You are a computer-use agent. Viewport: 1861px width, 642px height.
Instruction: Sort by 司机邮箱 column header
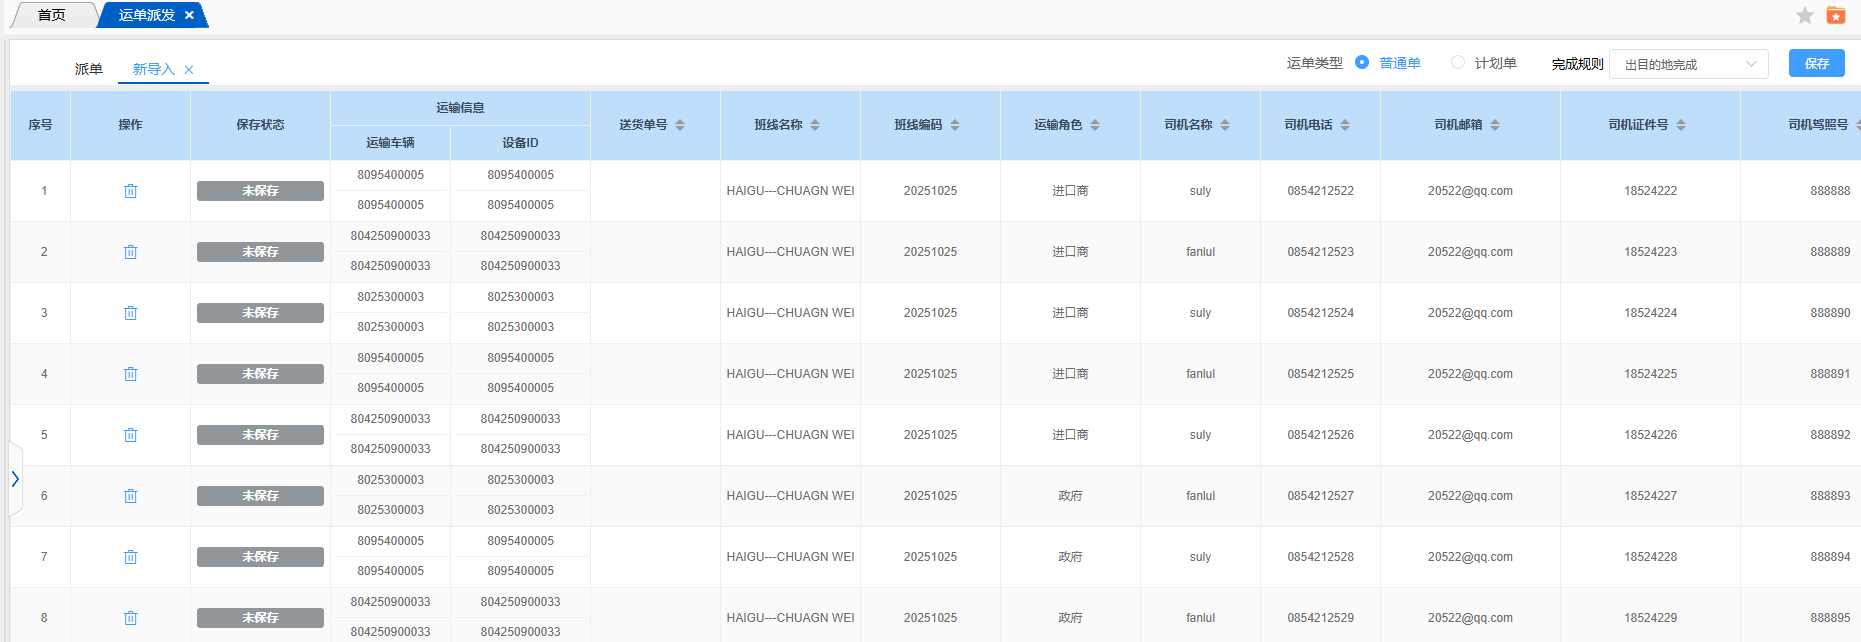(x=1495, y=125)
